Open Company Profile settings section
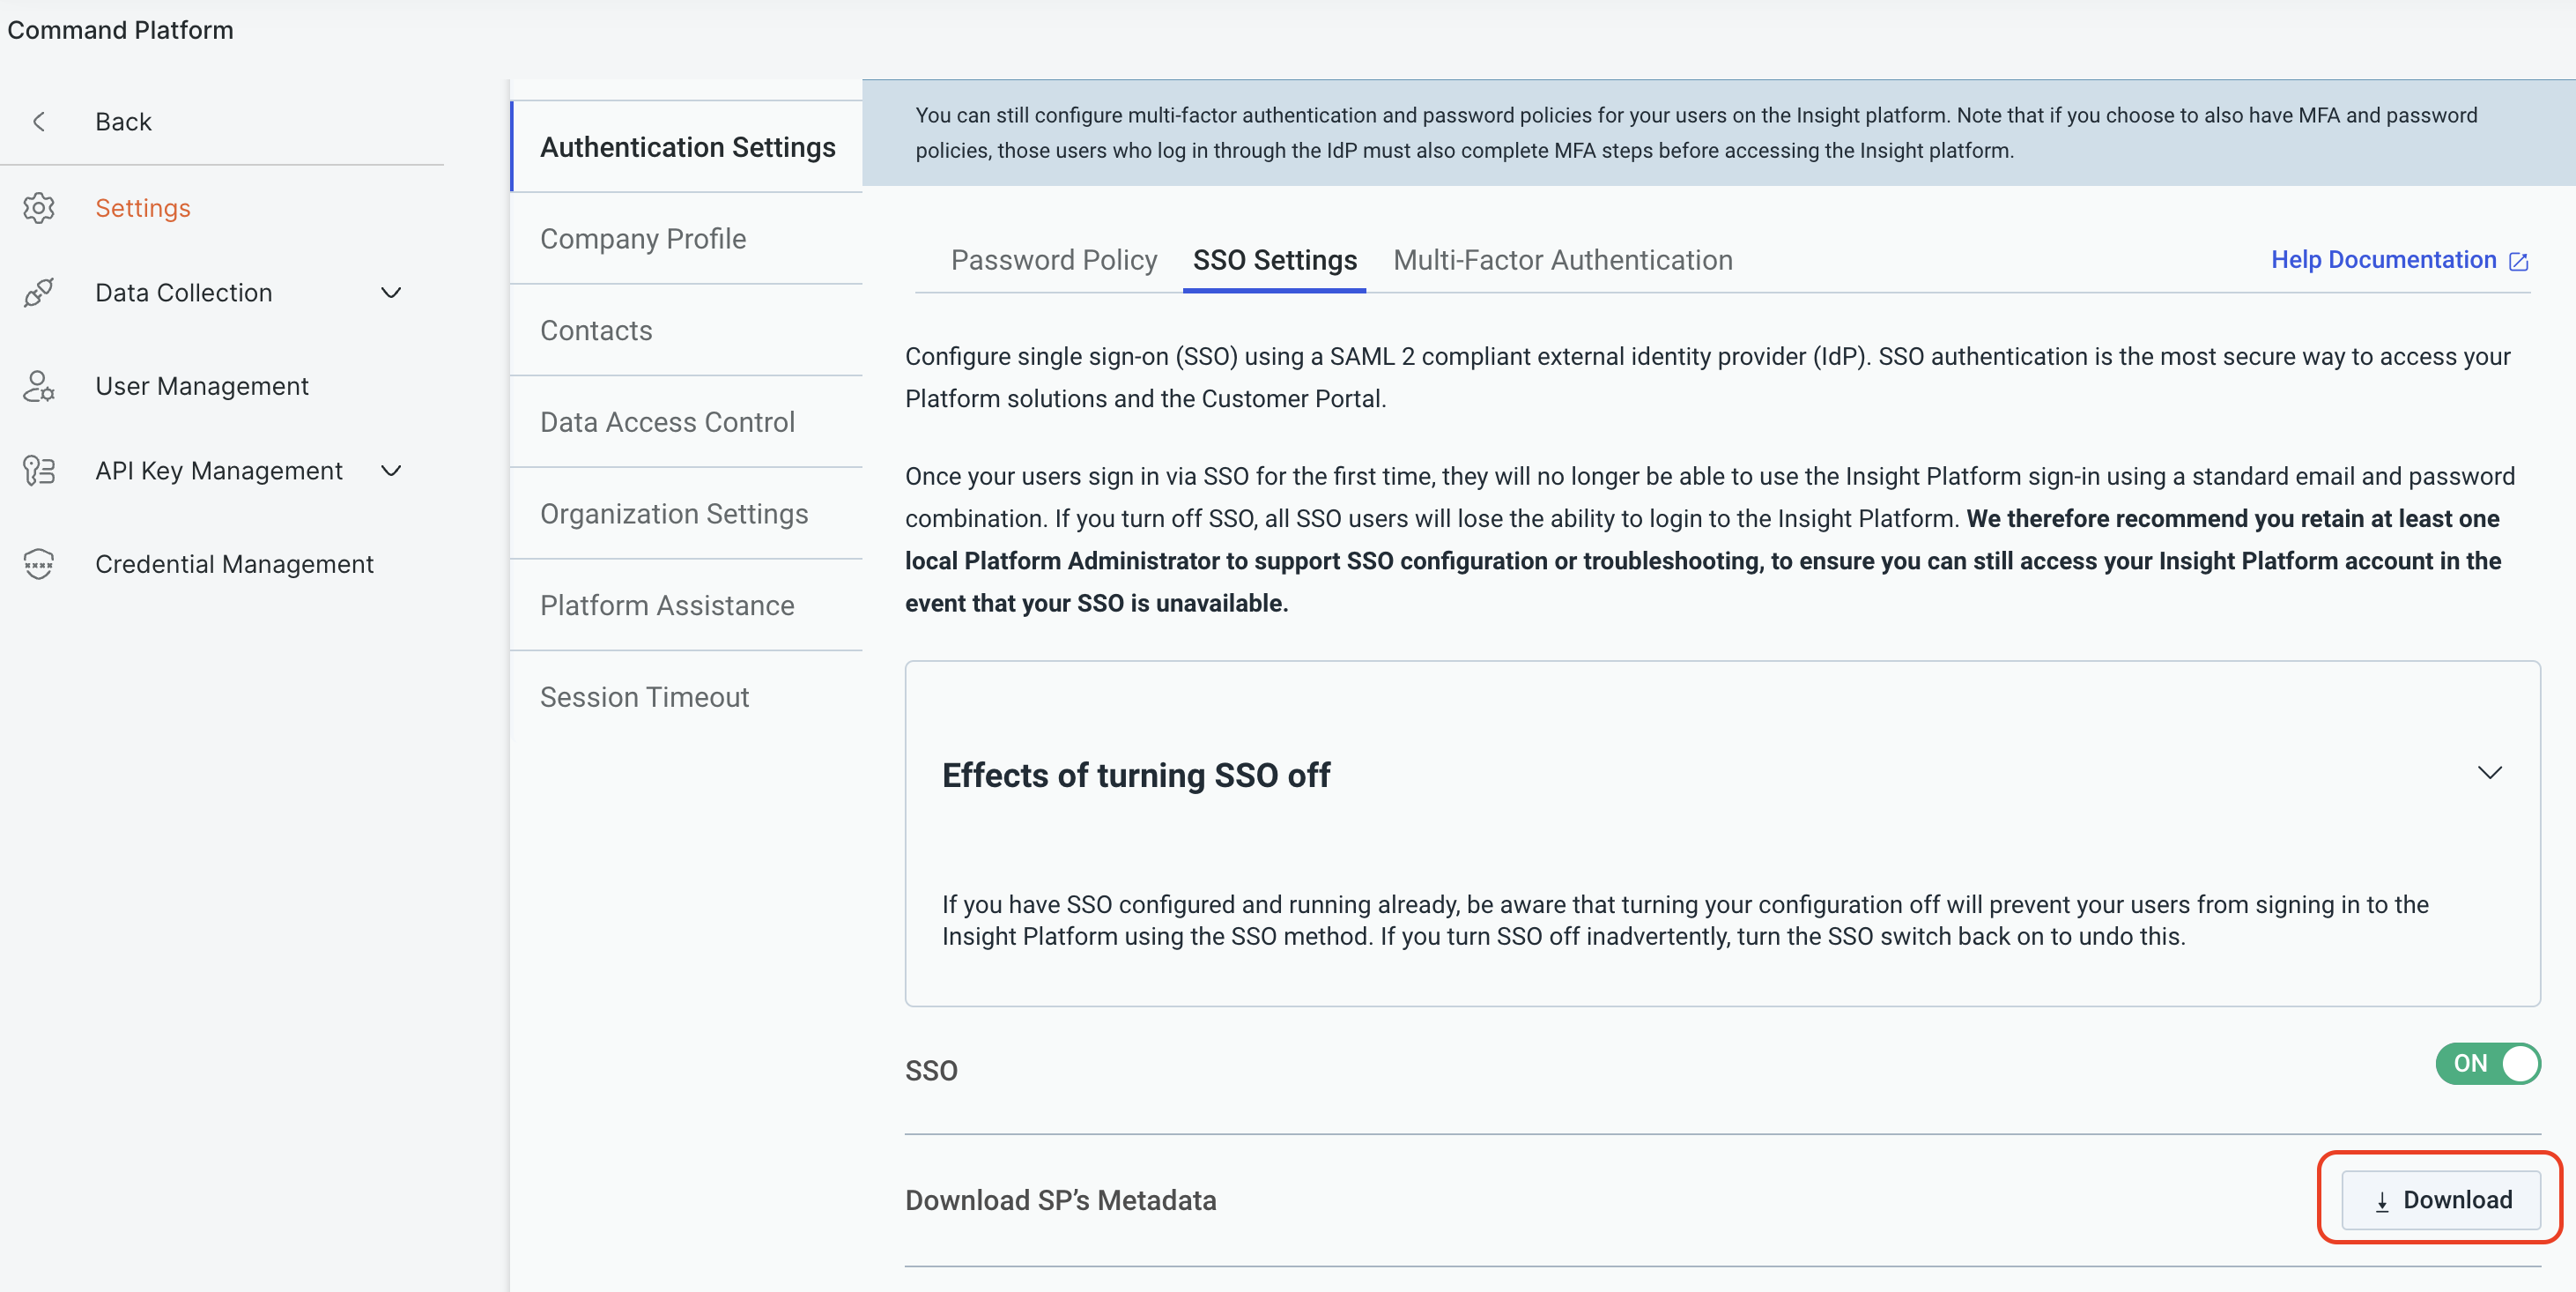 tap(643, 239)
